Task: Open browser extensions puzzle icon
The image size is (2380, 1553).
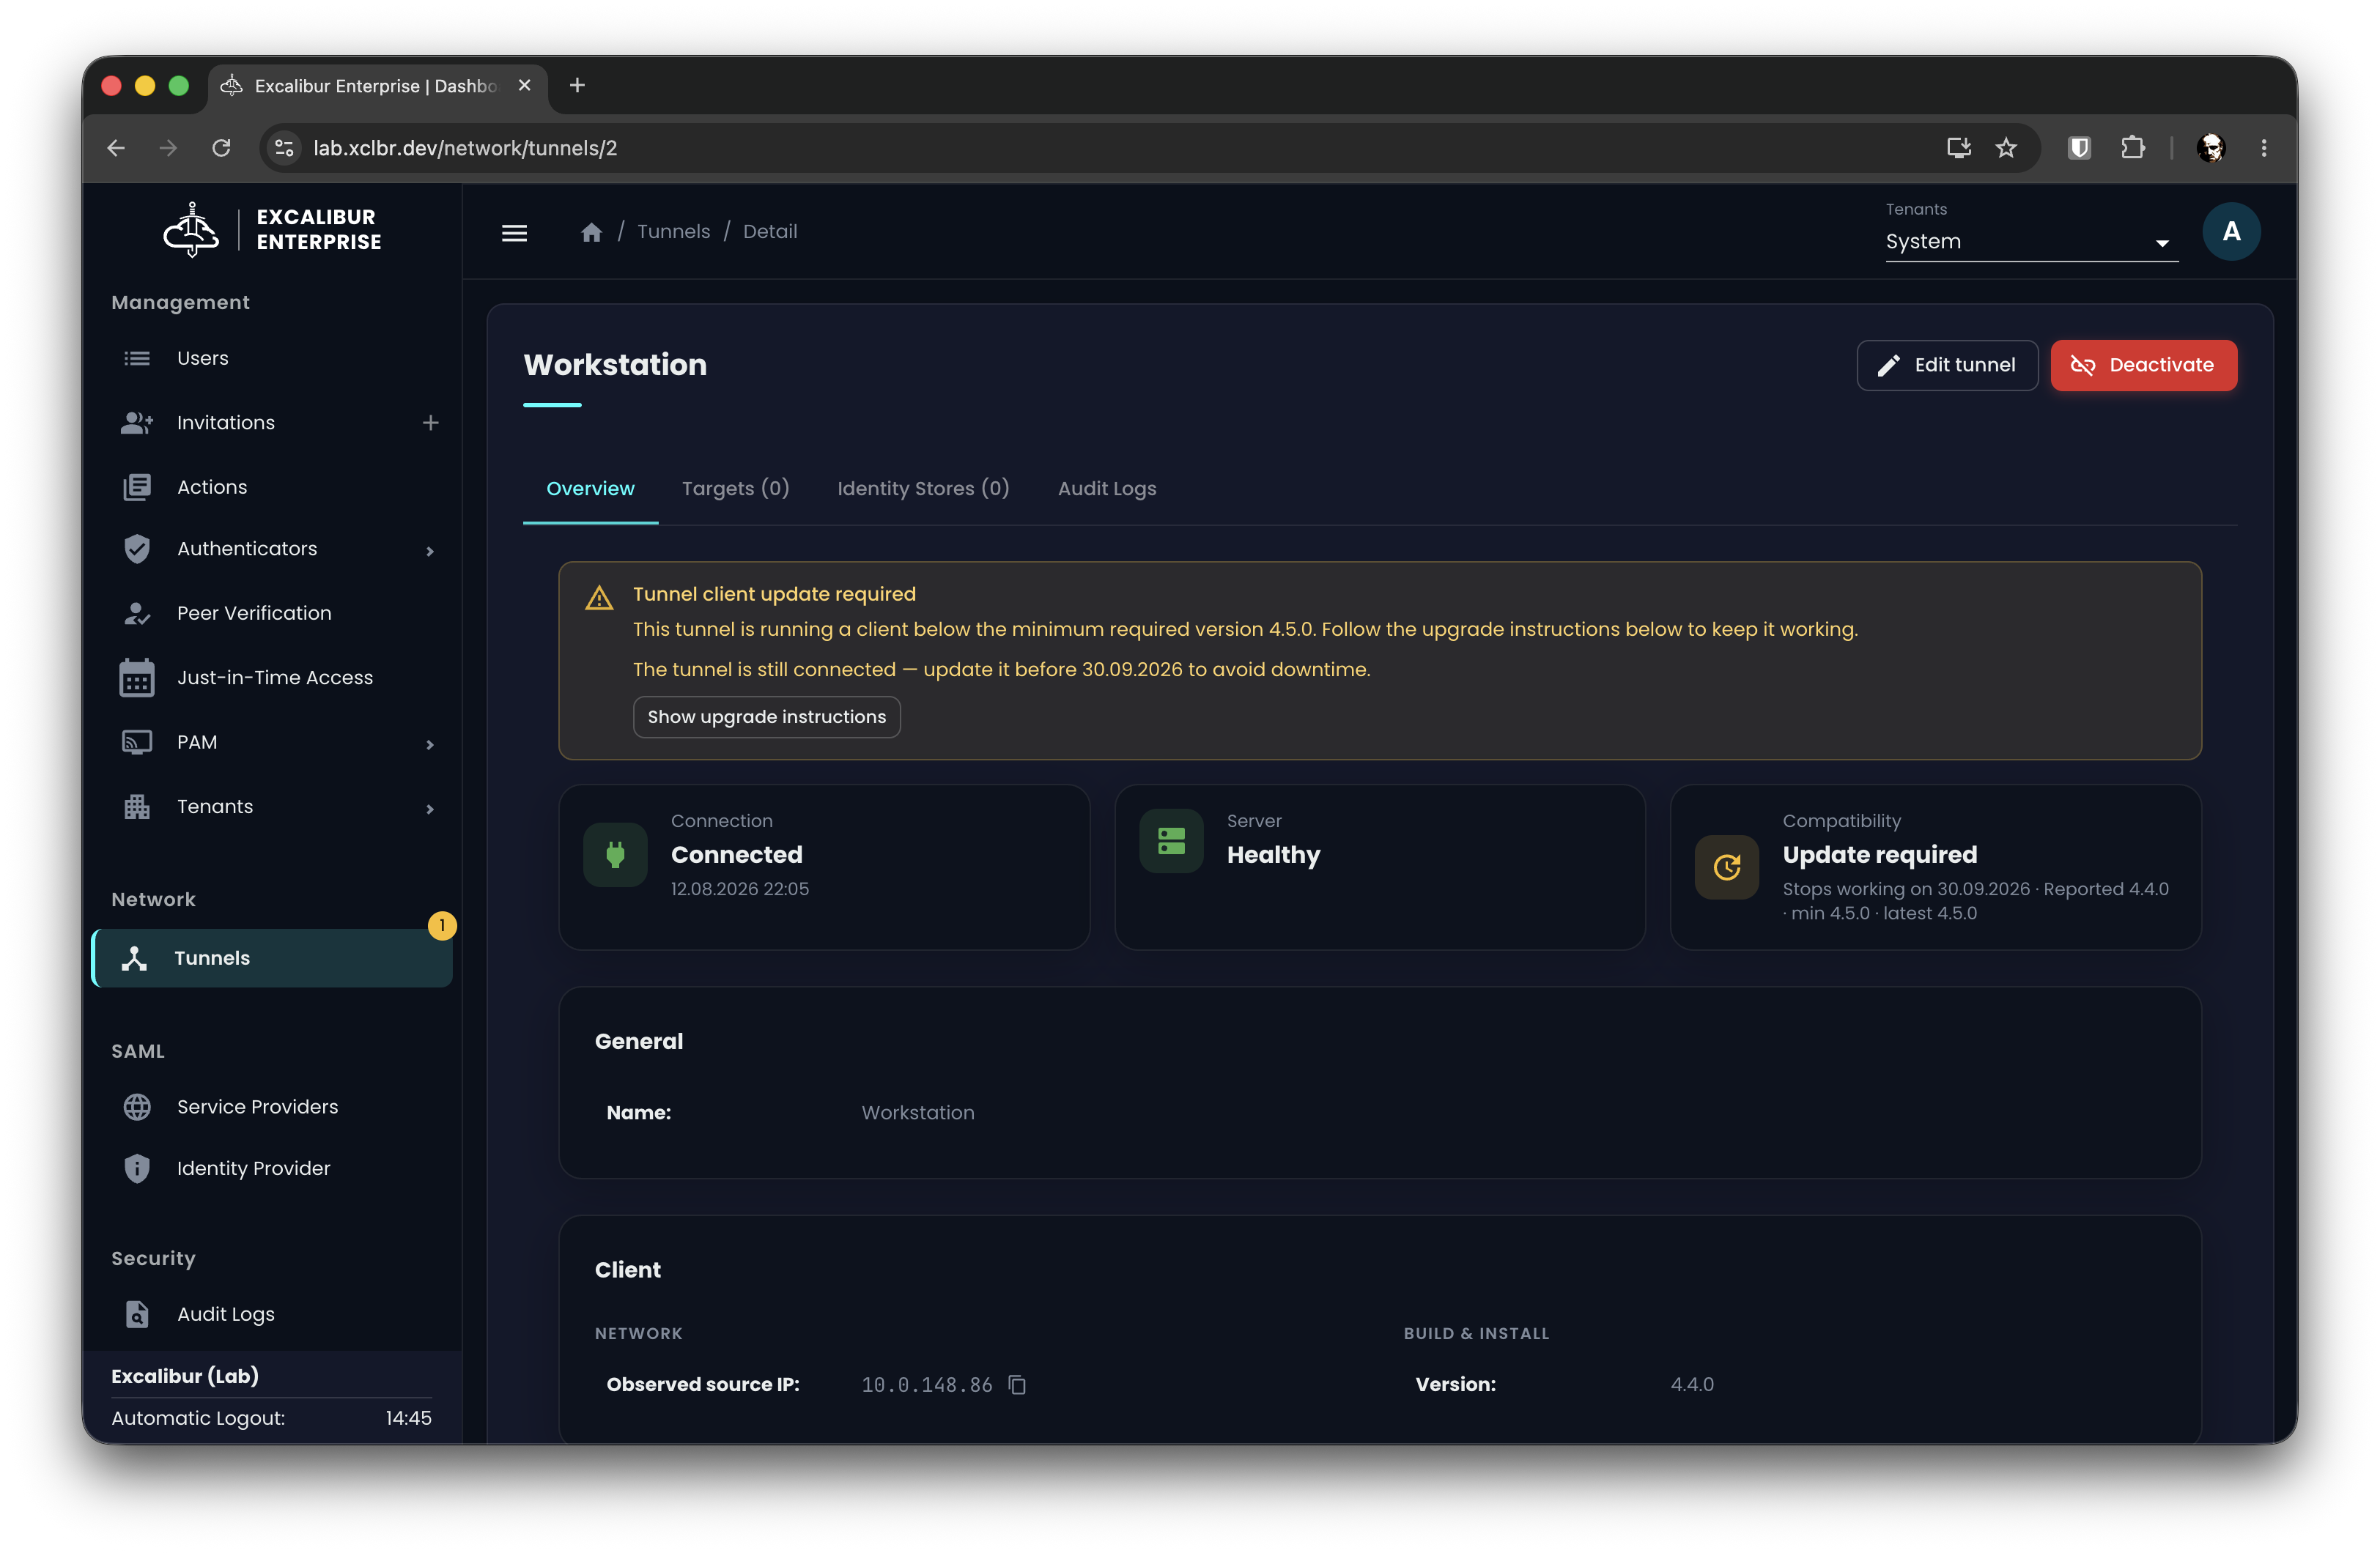Action: (x=2132, y=148)
